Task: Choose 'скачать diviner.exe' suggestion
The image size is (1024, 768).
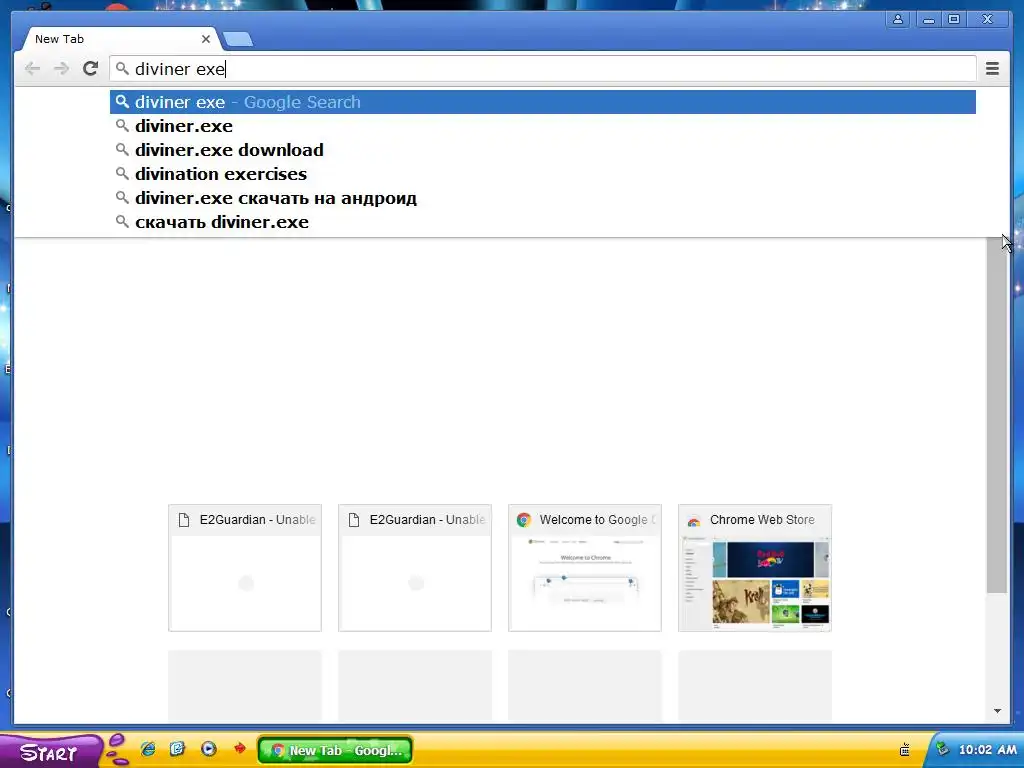Action: click(543, 222)
